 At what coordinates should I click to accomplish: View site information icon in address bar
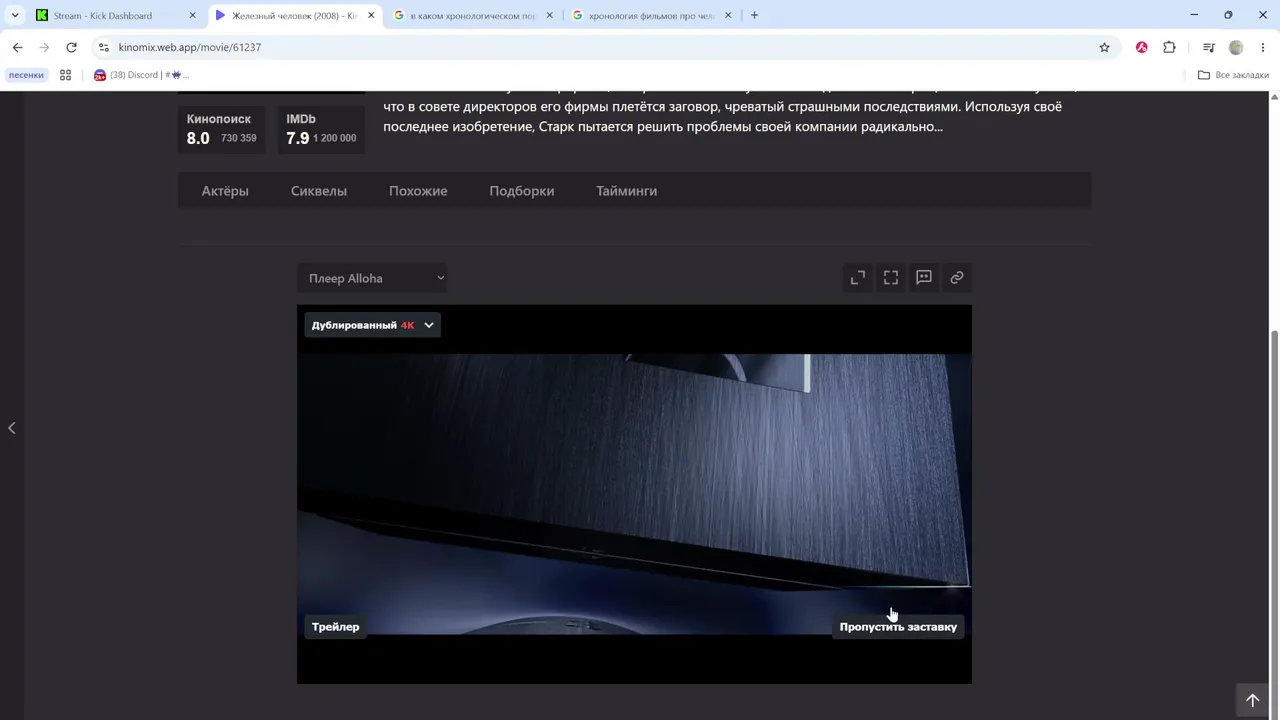104,47
